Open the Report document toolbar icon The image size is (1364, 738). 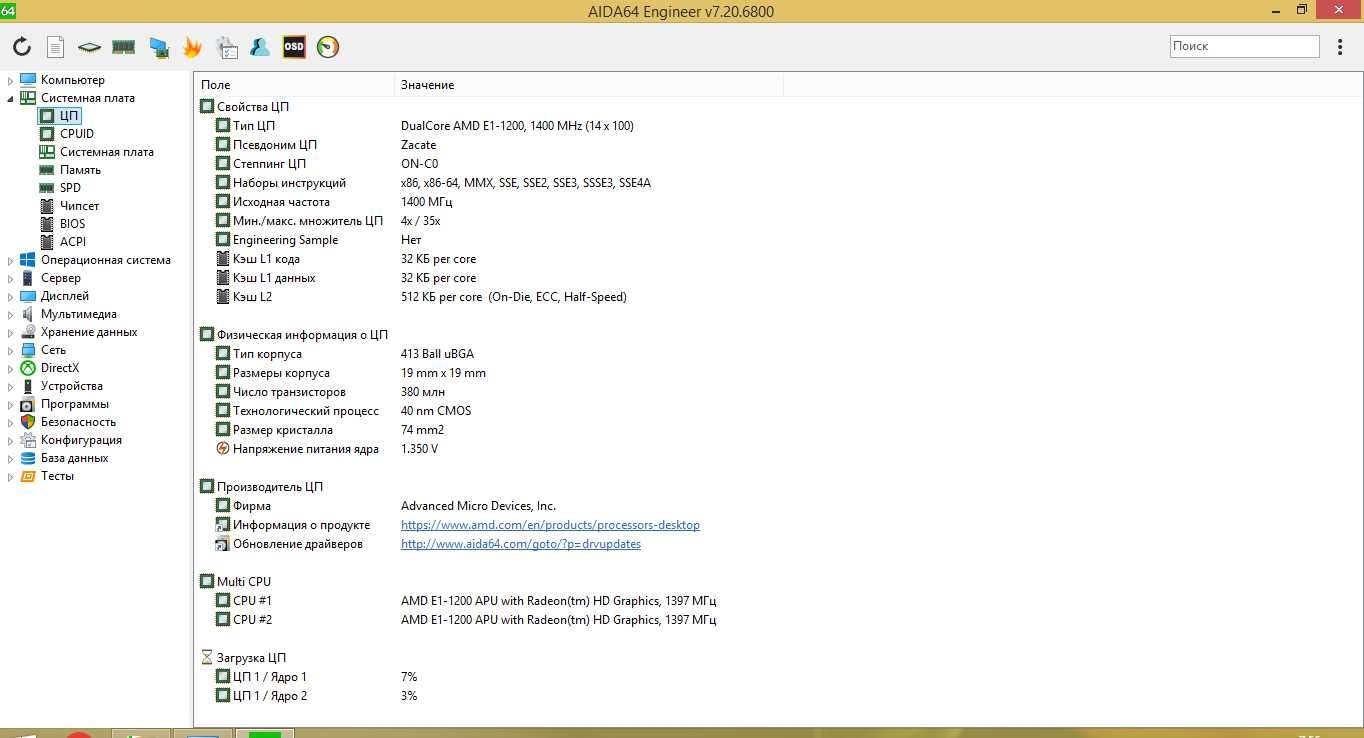[x=56, y=47]
